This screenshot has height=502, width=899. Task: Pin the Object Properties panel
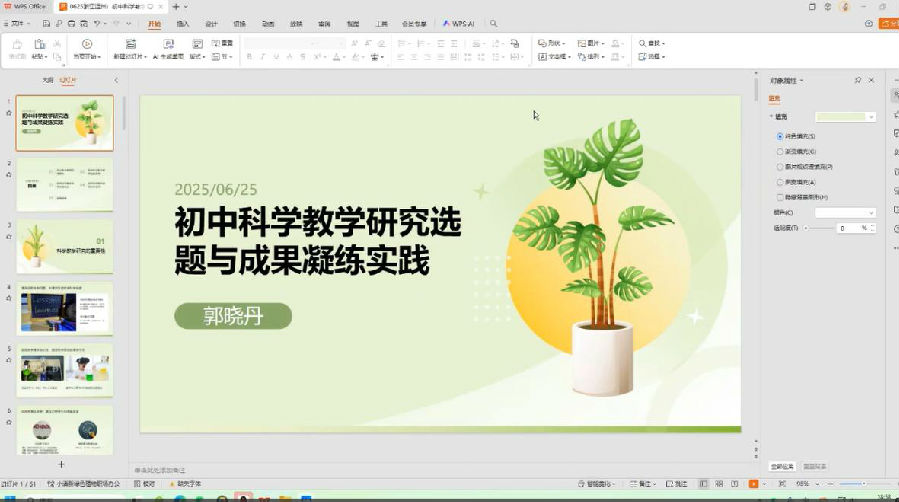pyautogui.click(x=857, y=80)
